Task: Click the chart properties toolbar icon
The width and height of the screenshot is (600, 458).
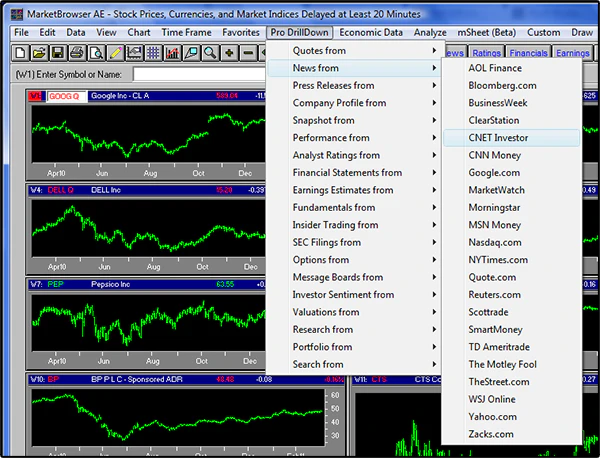Action: (134, 53)
